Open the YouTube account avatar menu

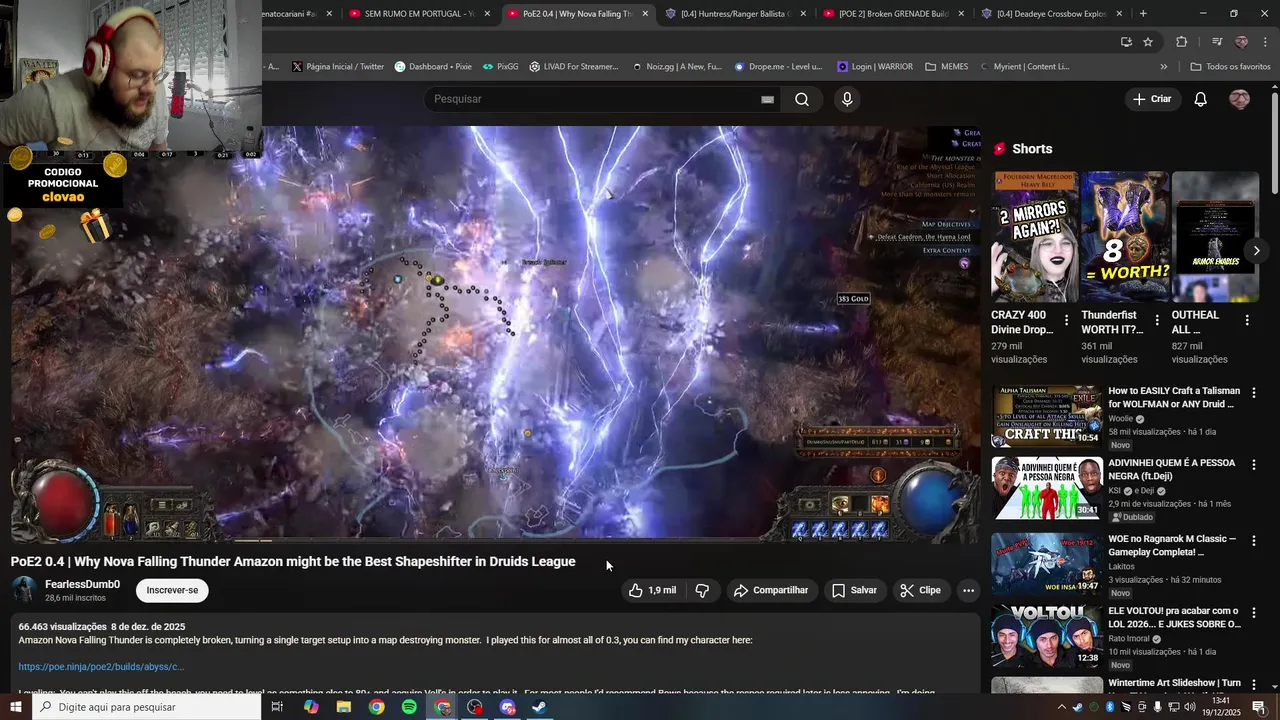(1239, 99)
